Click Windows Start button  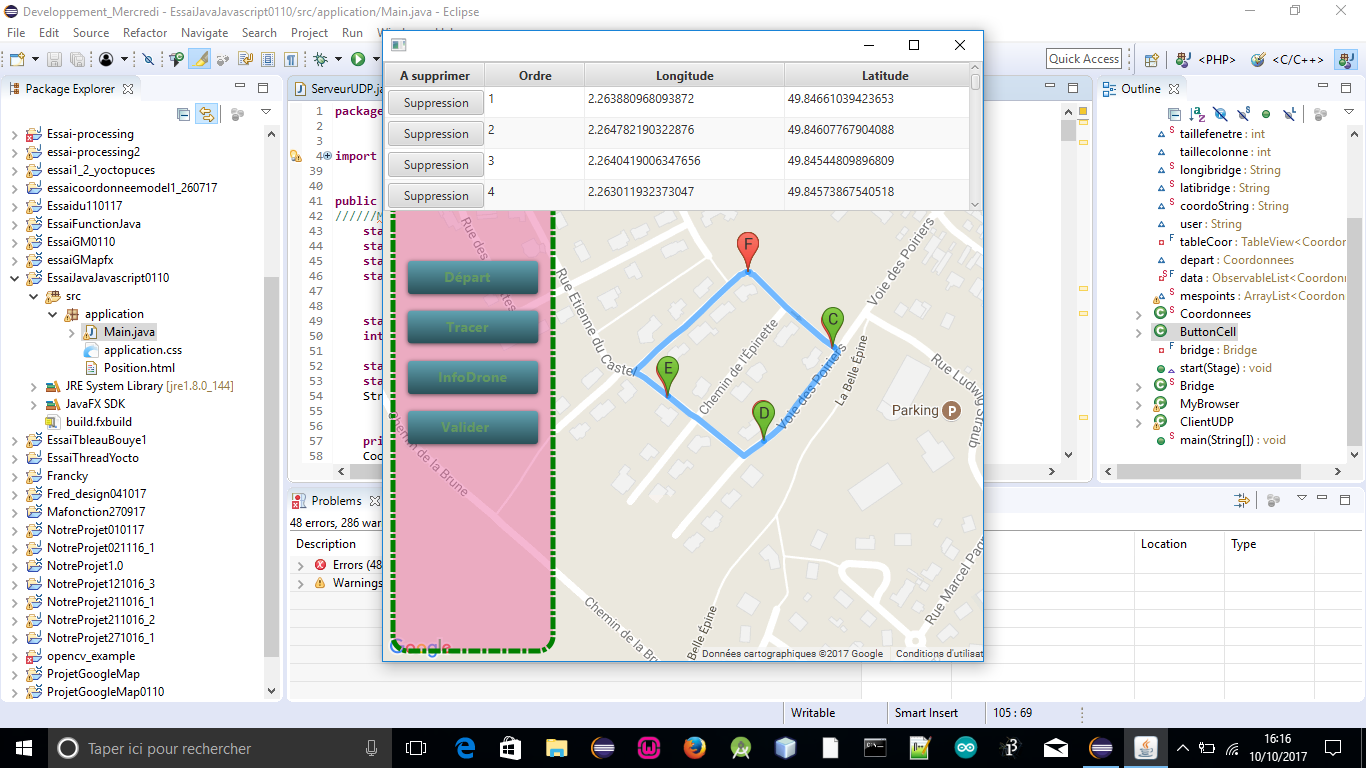(23, 747)
